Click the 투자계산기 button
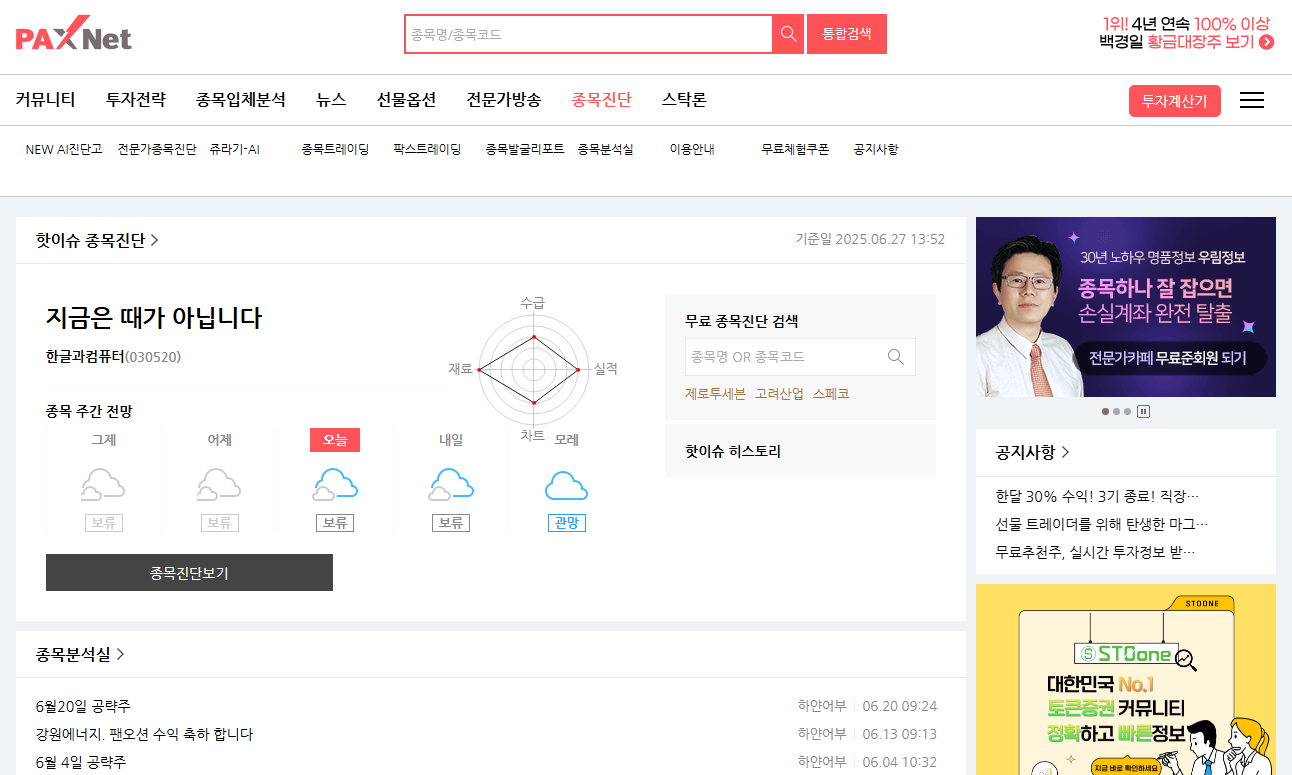Screen dimensions: 1292x775 (1175, 101)
